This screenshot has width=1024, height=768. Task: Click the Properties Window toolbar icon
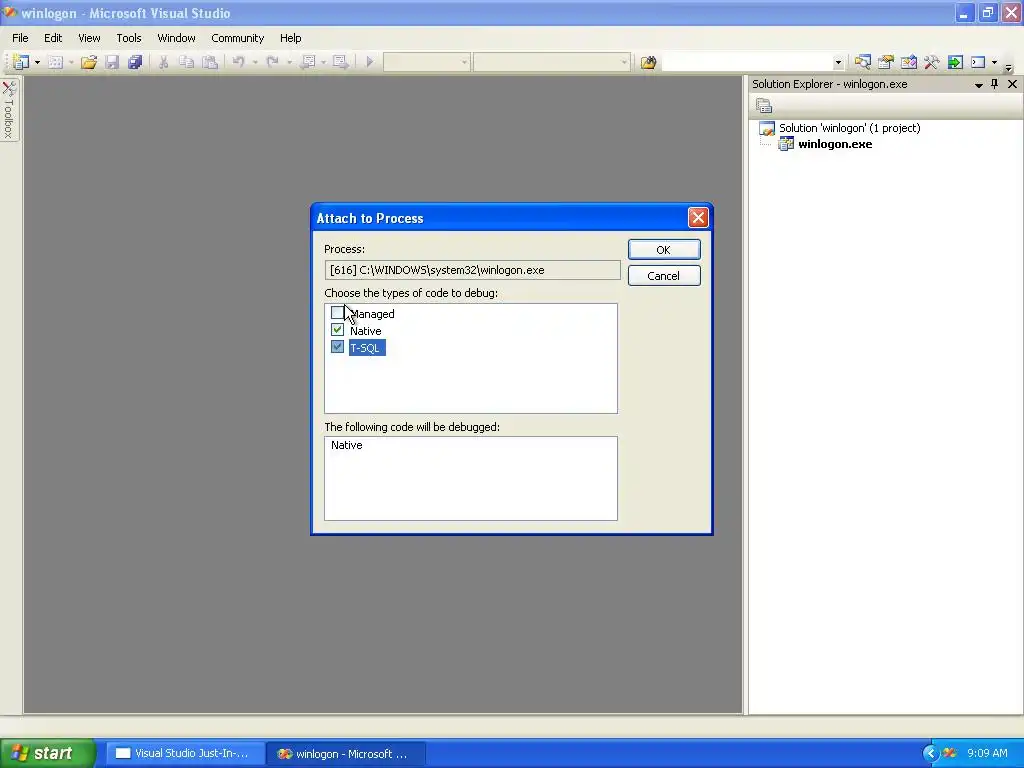click(886, 62)
